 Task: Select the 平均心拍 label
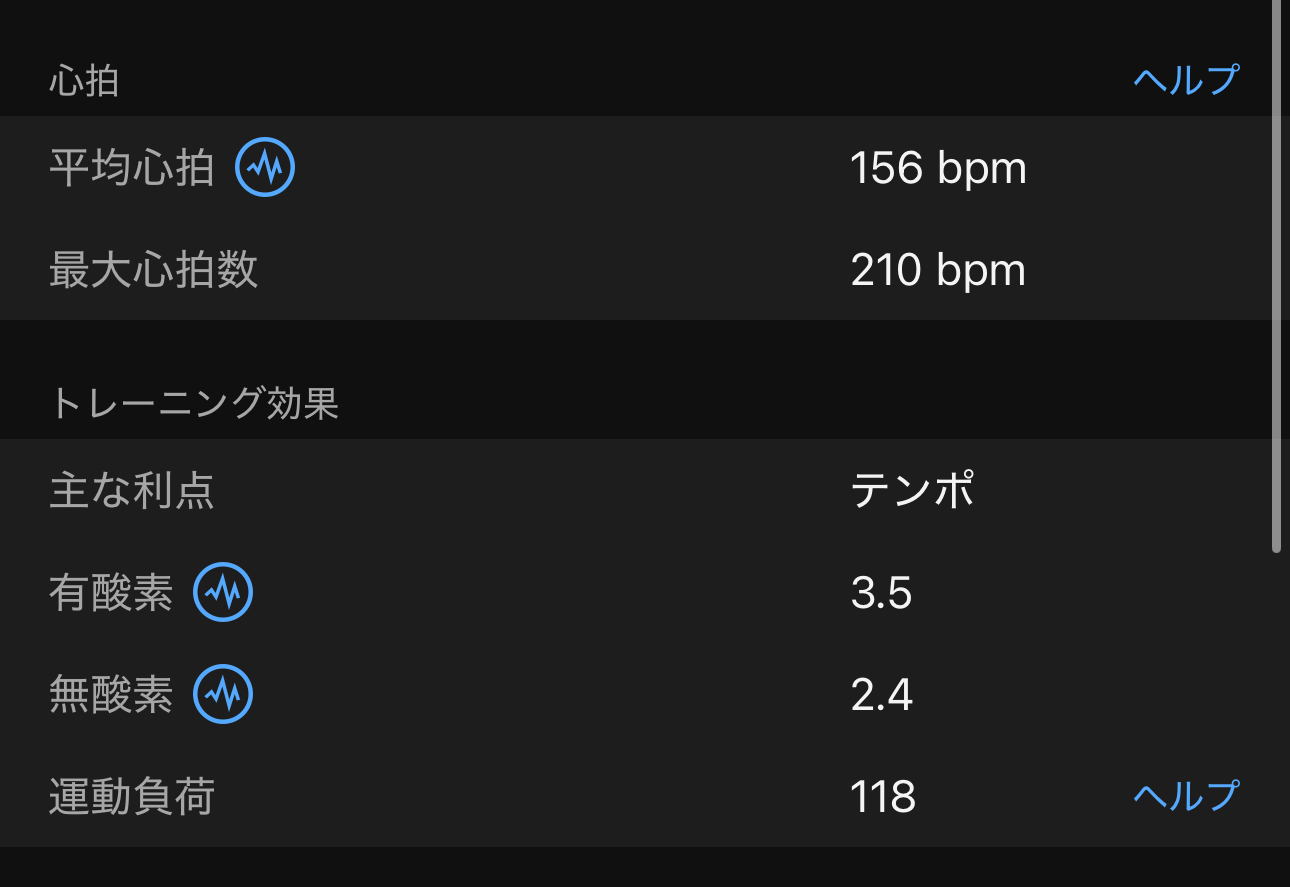132,168
